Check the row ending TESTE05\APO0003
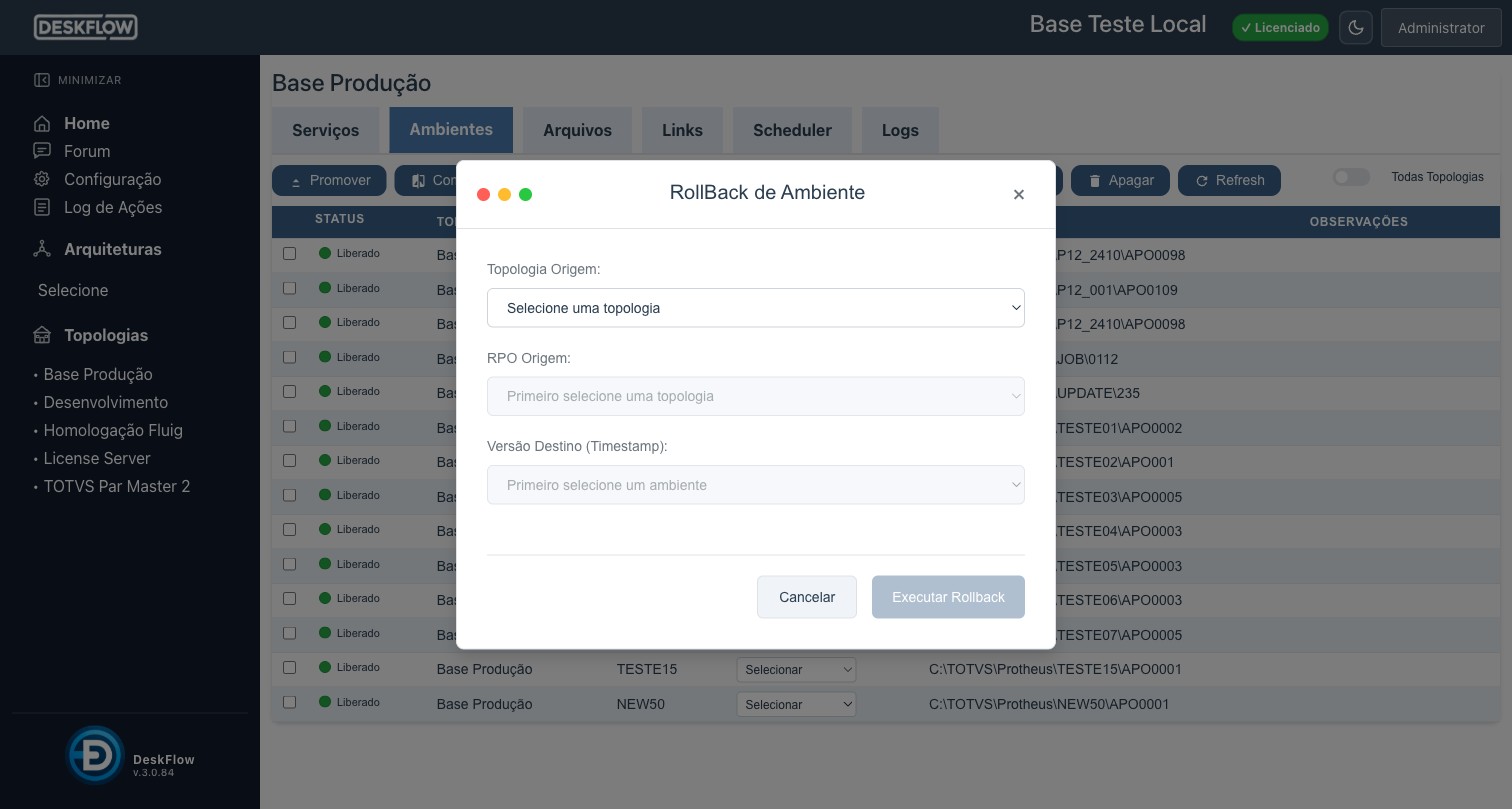Screen dimensions: 1512x809 tap(290, 564)
